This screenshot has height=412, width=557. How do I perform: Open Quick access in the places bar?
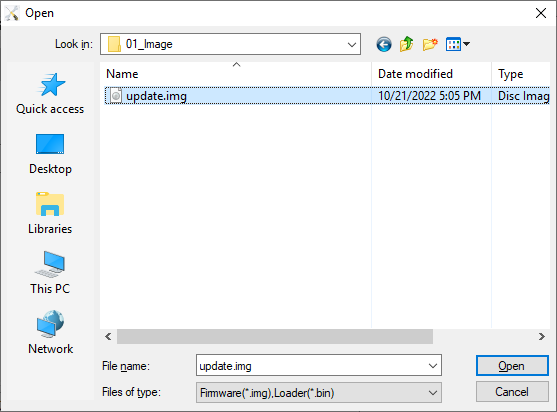50,94
